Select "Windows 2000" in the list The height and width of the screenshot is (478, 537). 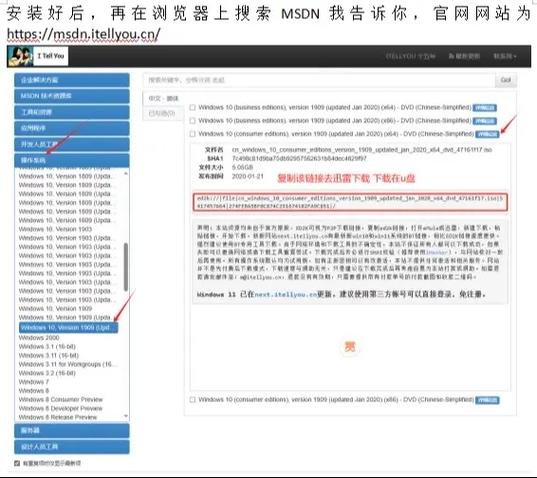point(39,338)
